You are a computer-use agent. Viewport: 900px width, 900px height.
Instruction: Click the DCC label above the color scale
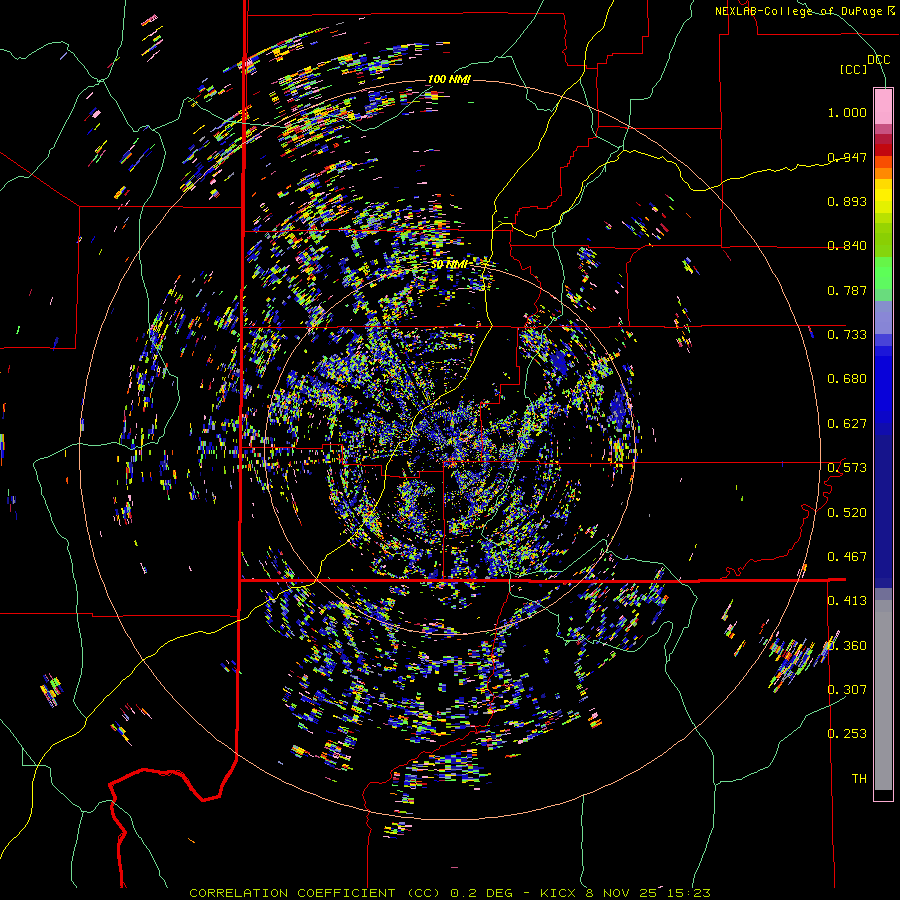[878, 60]
